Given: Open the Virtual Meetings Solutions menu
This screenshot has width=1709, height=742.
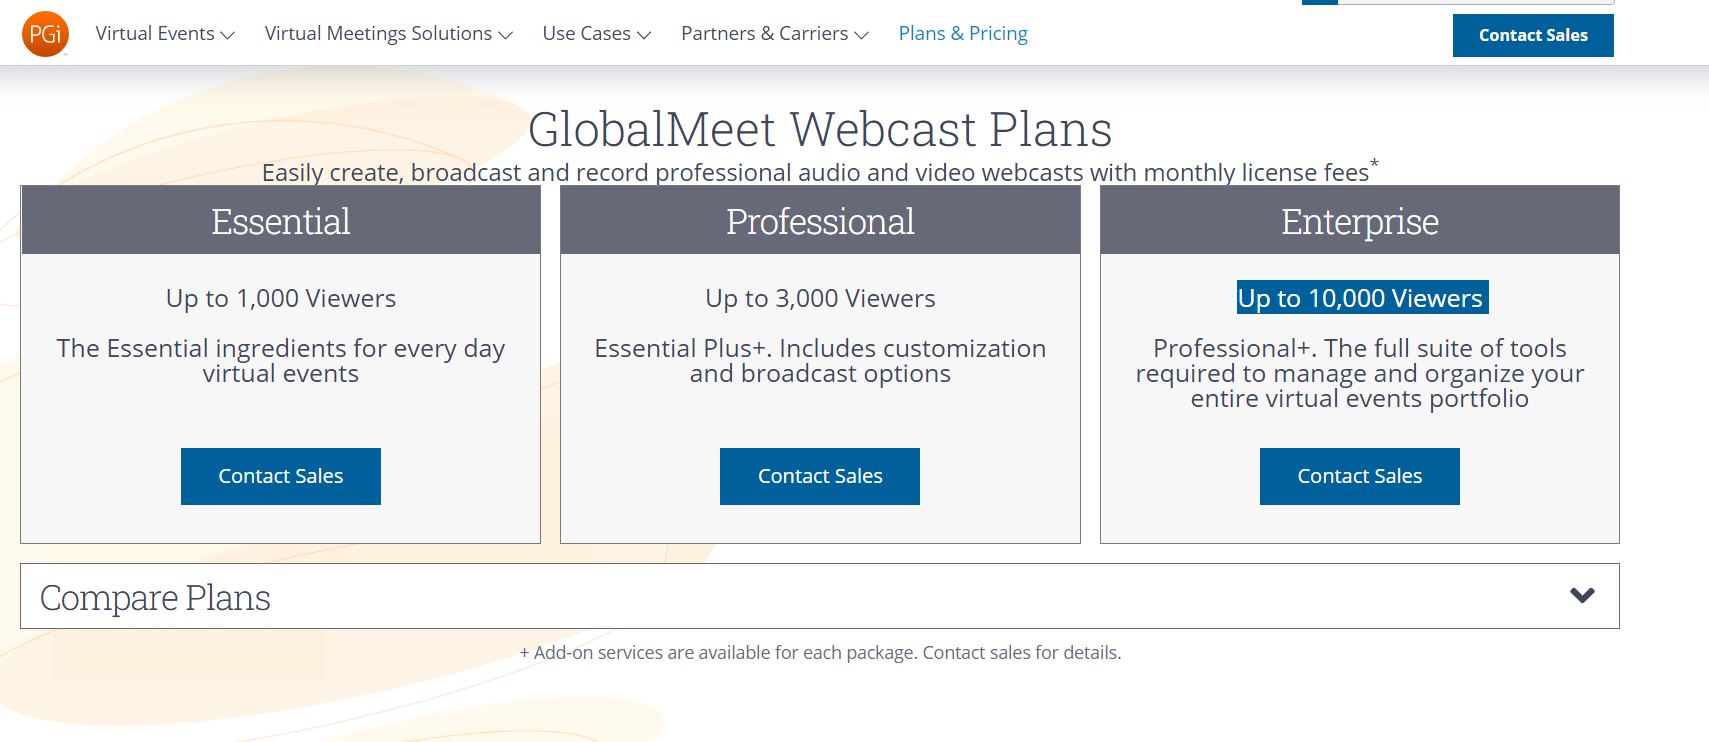Looking at the screenshot, I should [389, 34].
